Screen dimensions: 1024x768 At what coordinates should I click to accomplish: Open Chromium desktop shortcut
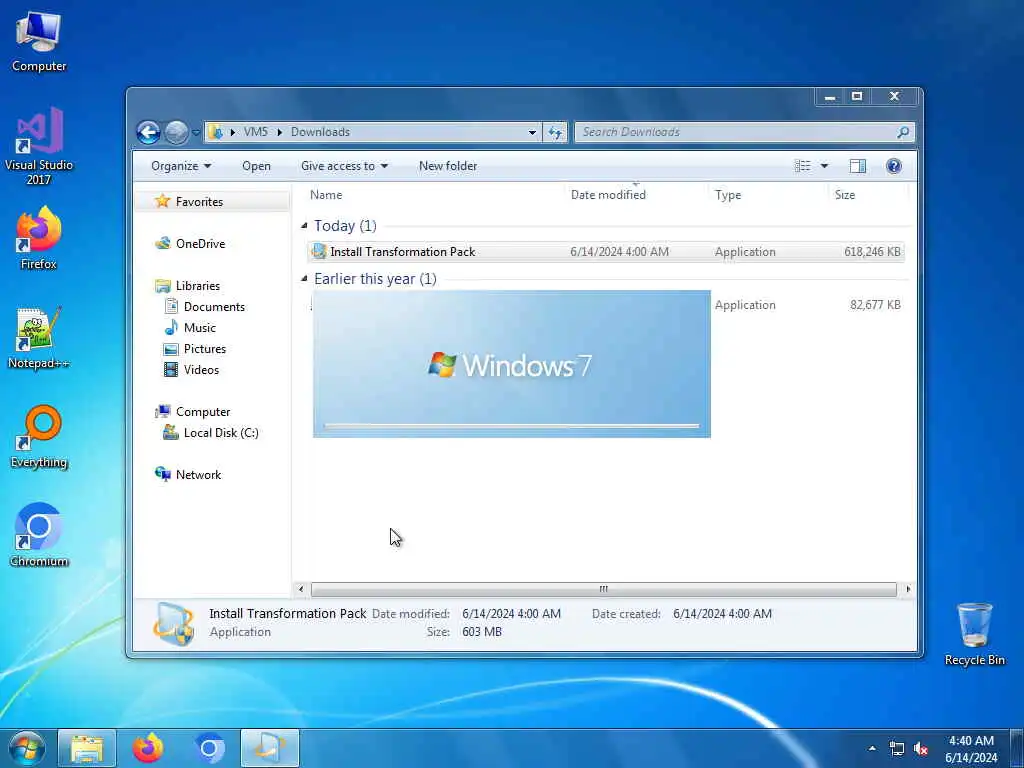[x=39, y=536]
